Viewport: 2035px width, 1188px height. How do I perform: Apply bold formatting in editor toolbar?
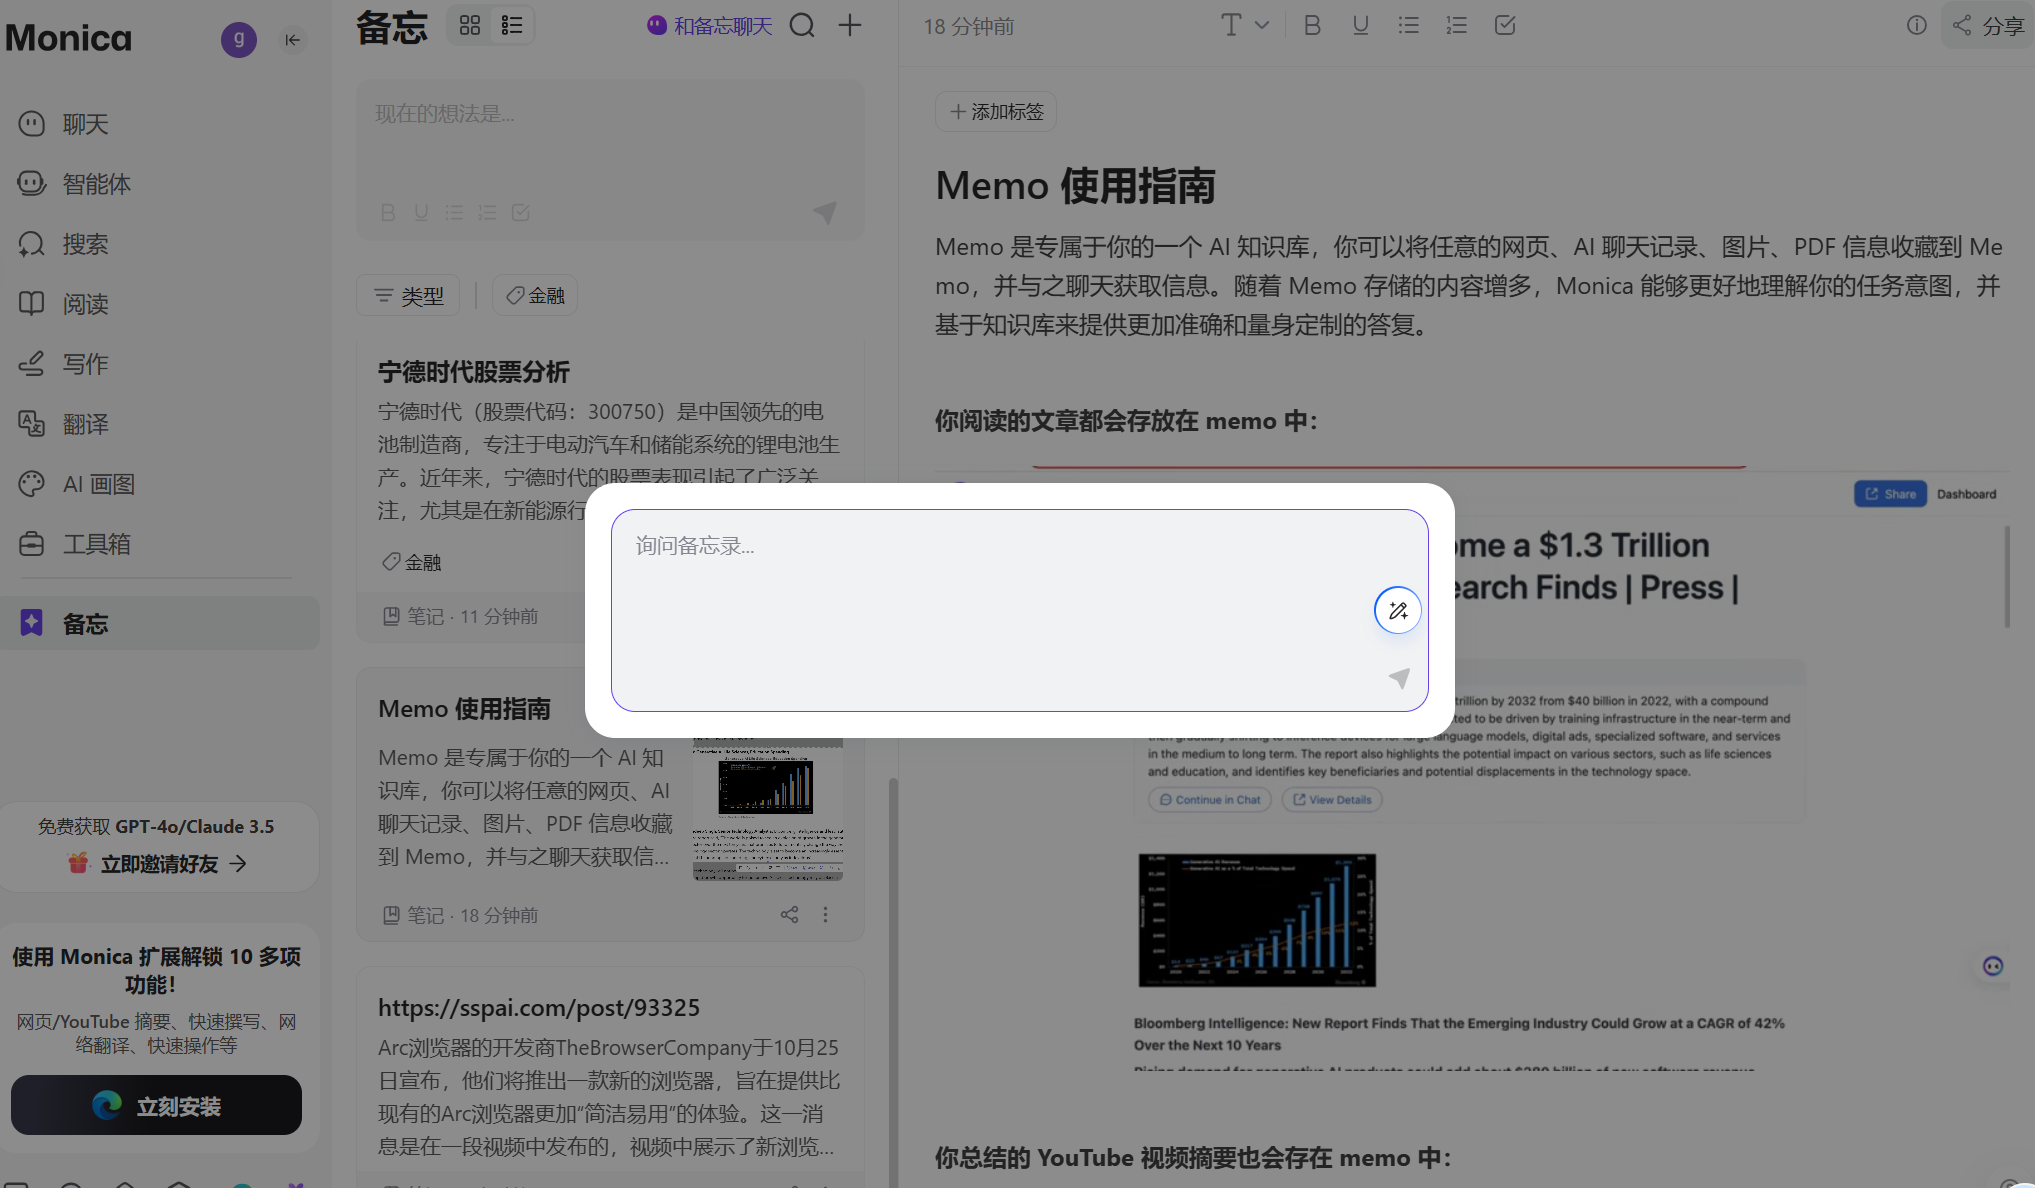coord(1312,25)
